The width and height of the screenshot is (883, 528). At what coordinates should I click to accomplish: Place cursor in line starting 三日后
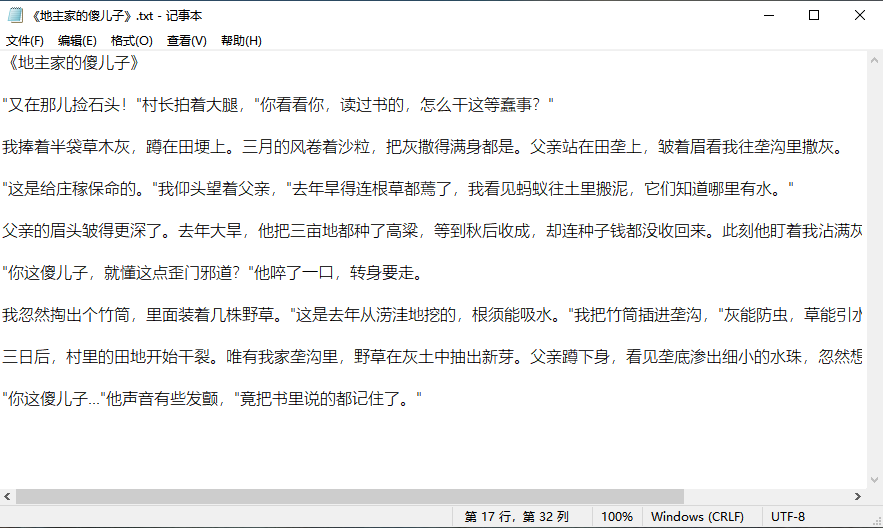pos(300,356)
